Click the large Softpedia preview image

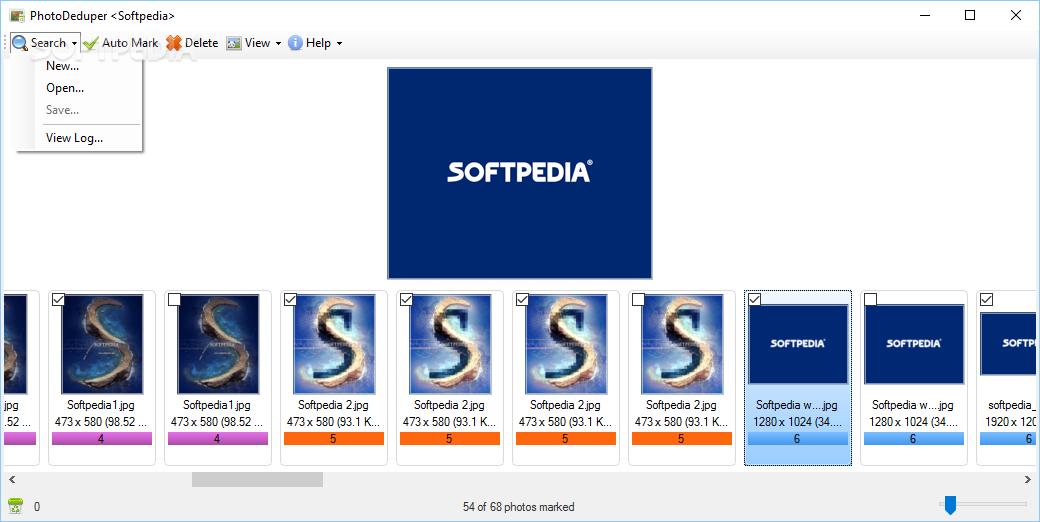pos(520,173)
